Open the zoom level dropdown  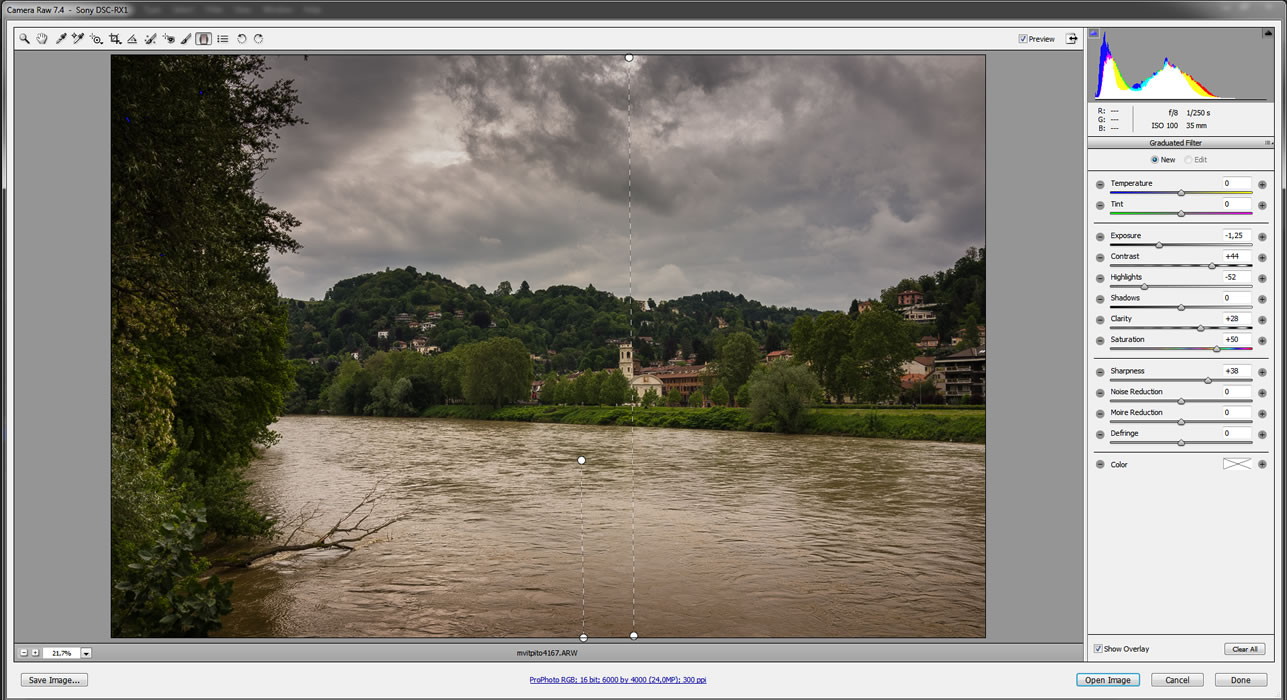point(86,653)
